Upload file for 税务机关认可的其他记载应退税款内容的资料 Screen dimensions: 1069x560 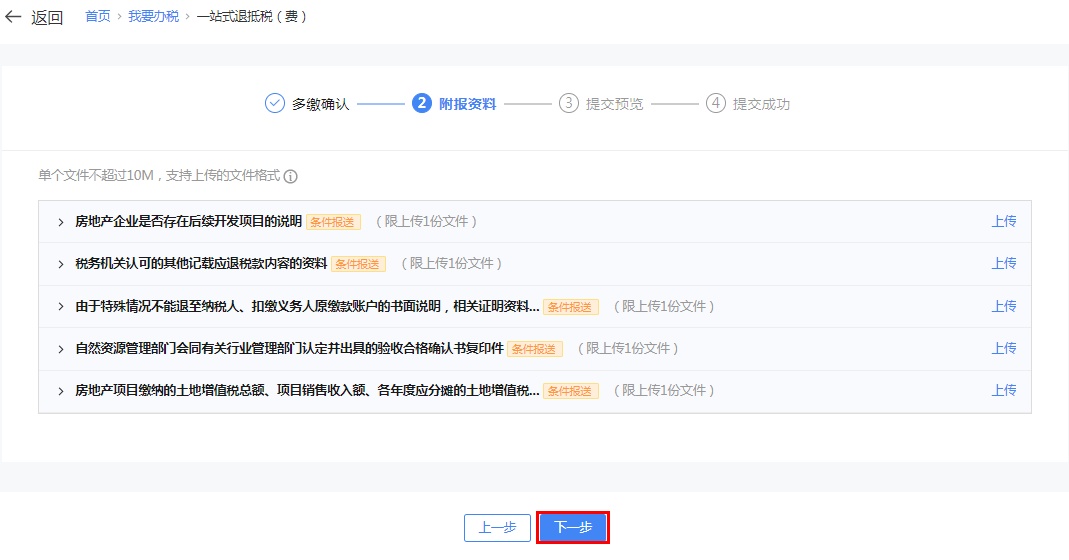tap(1003, 264)
